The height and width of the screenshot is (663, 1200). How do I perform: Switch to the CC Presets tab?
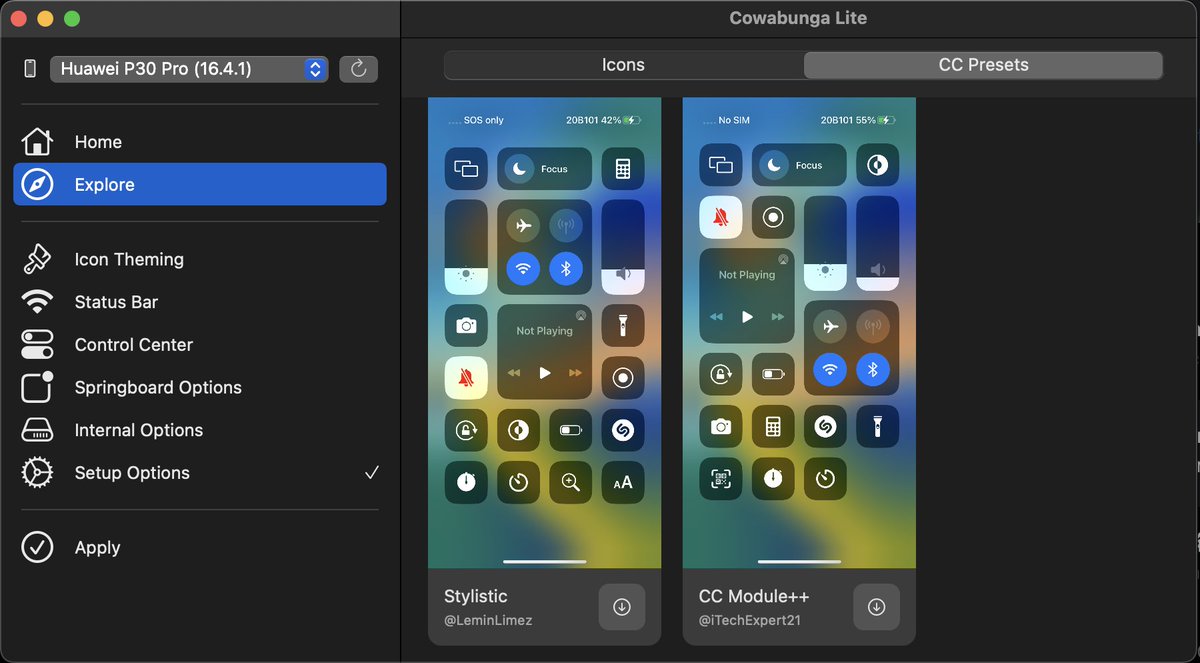(983, 65)
